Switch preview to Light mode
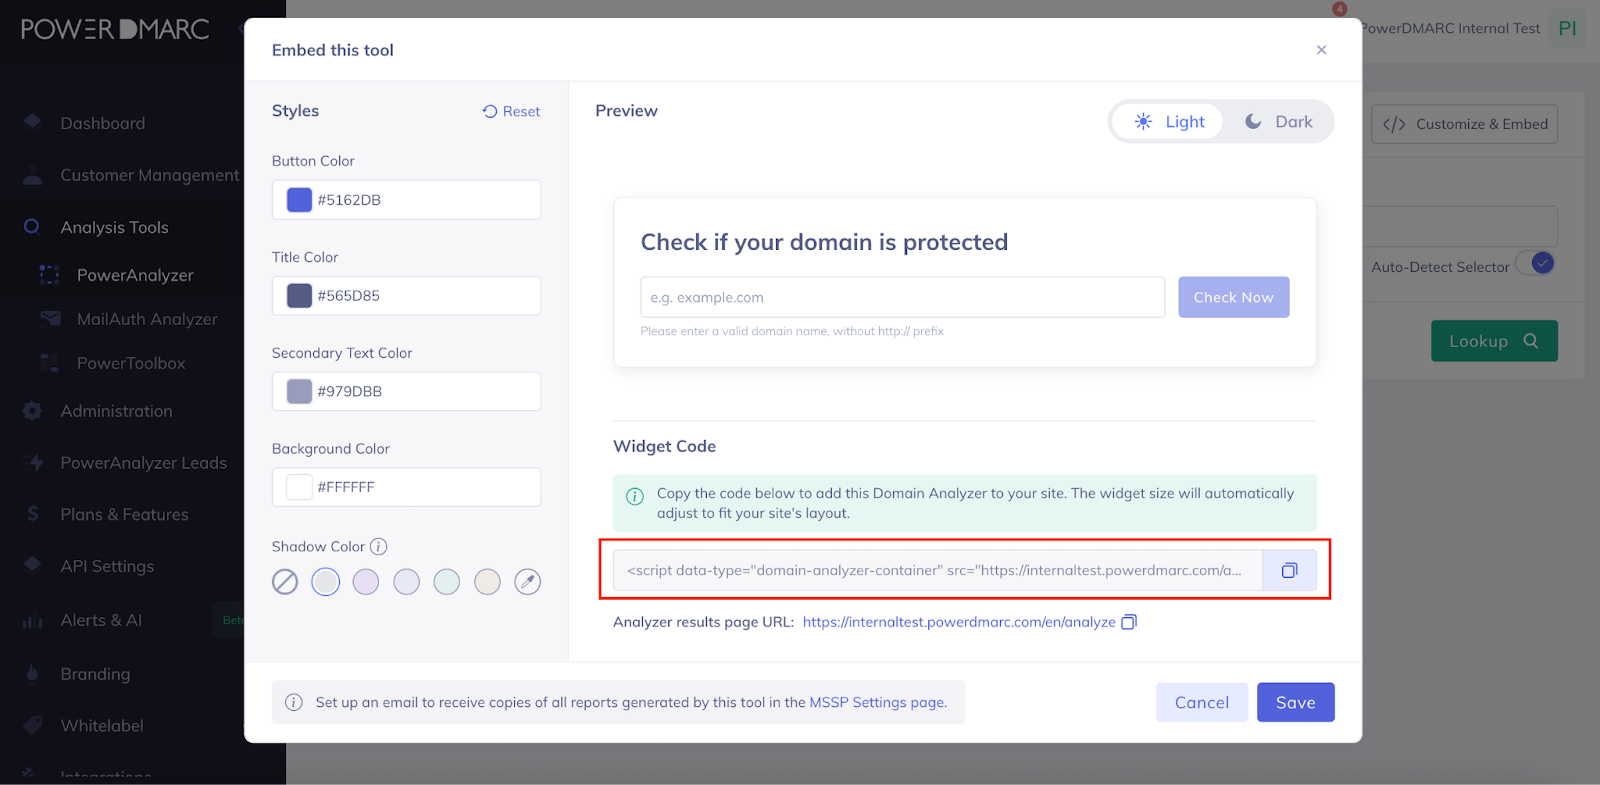 (x=1168, y=122)
